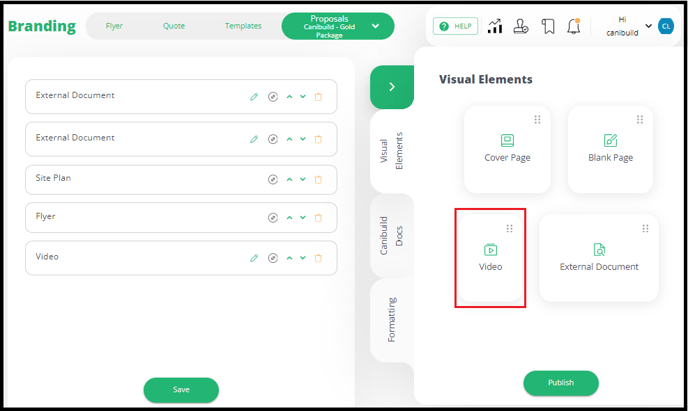The image size is (688, 411).
Task: Move second External Document row down
Action: point(303,139)
